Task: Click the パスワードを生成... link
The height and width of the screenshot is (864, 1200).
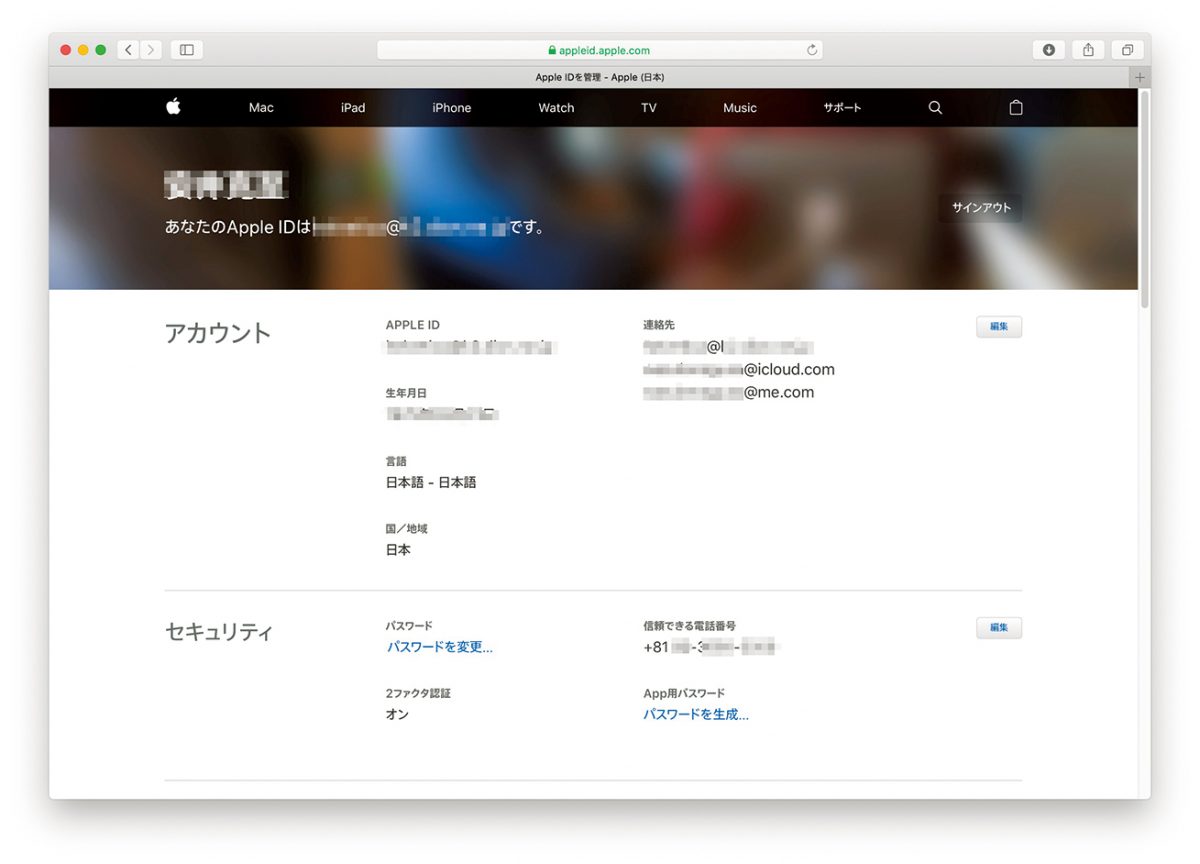Action: tap(696, 714)
